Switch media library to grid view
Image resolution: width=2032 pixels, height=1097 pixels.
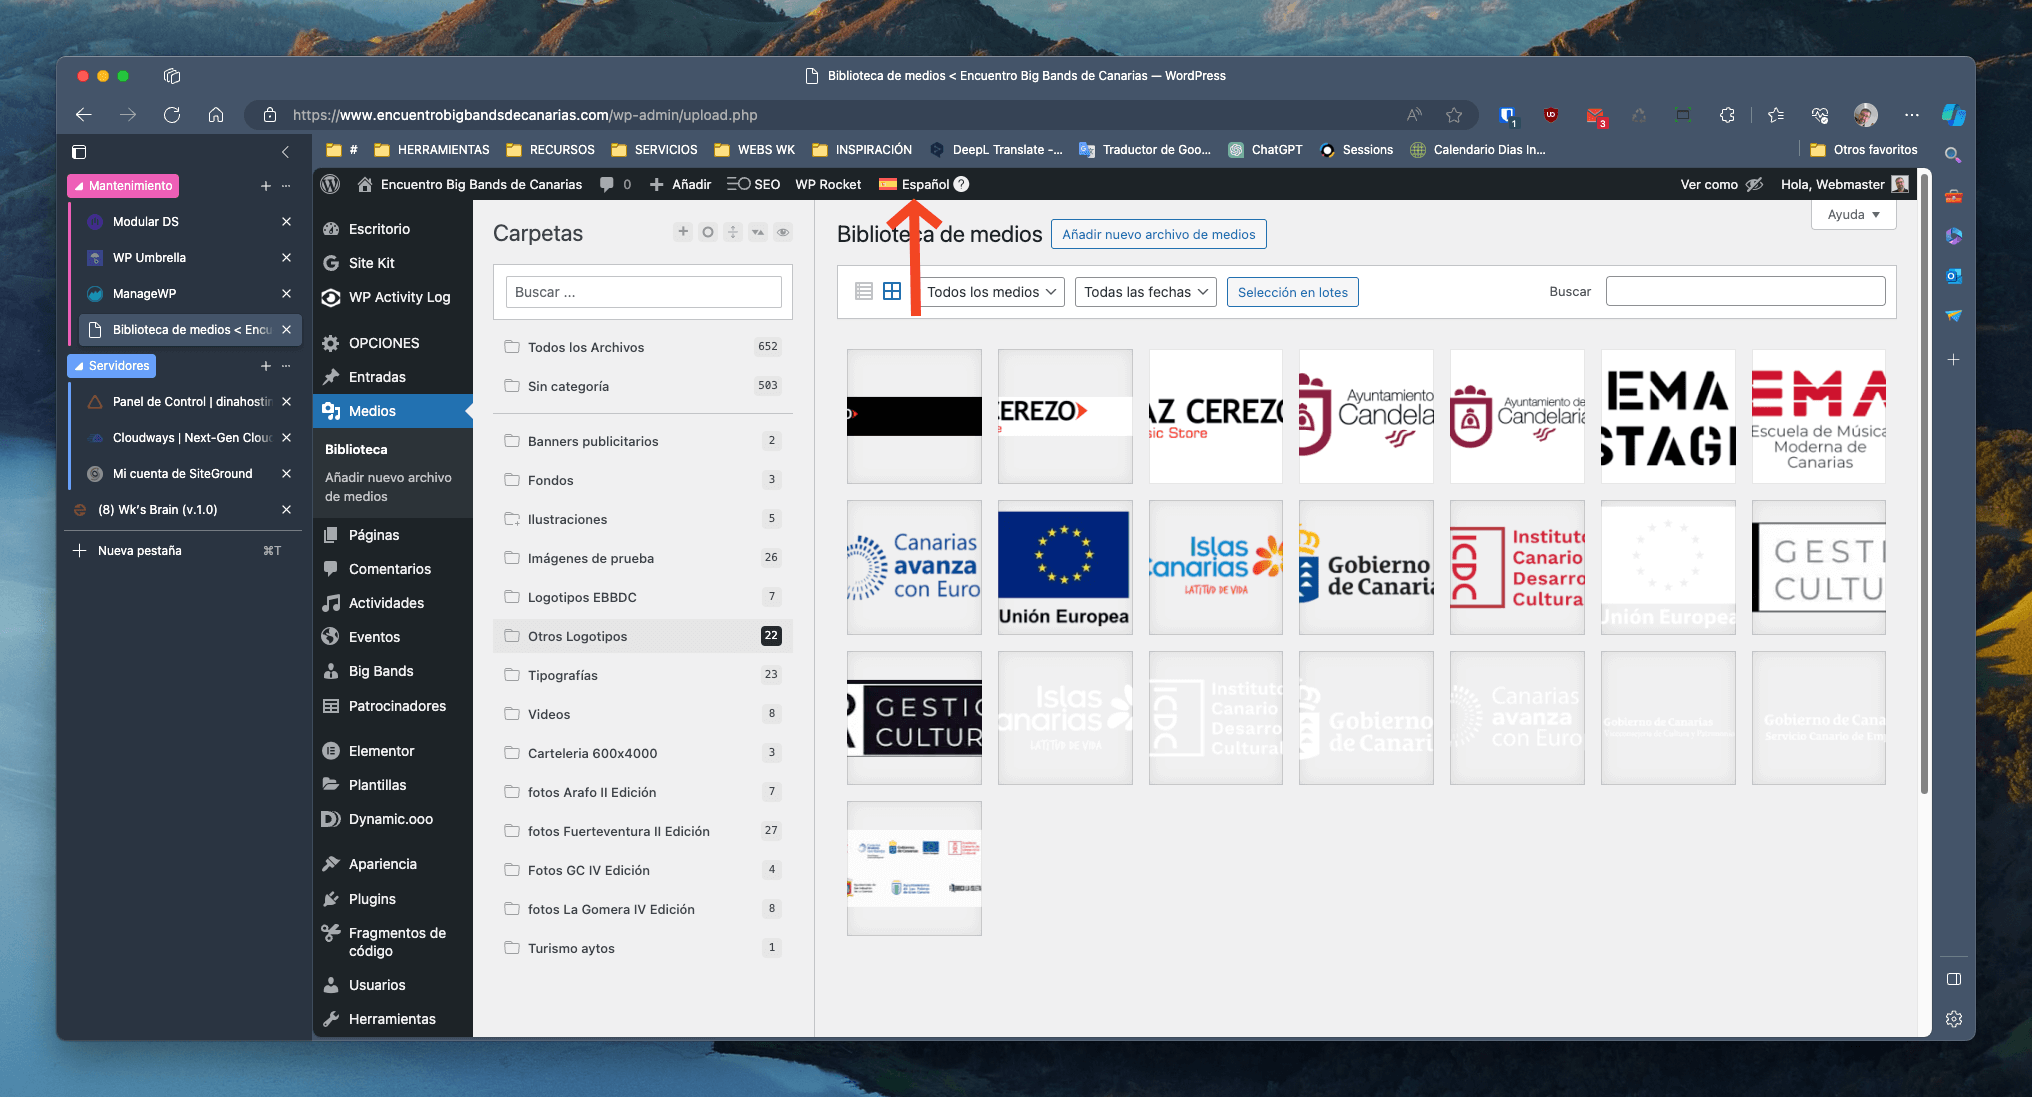point(892,291)
